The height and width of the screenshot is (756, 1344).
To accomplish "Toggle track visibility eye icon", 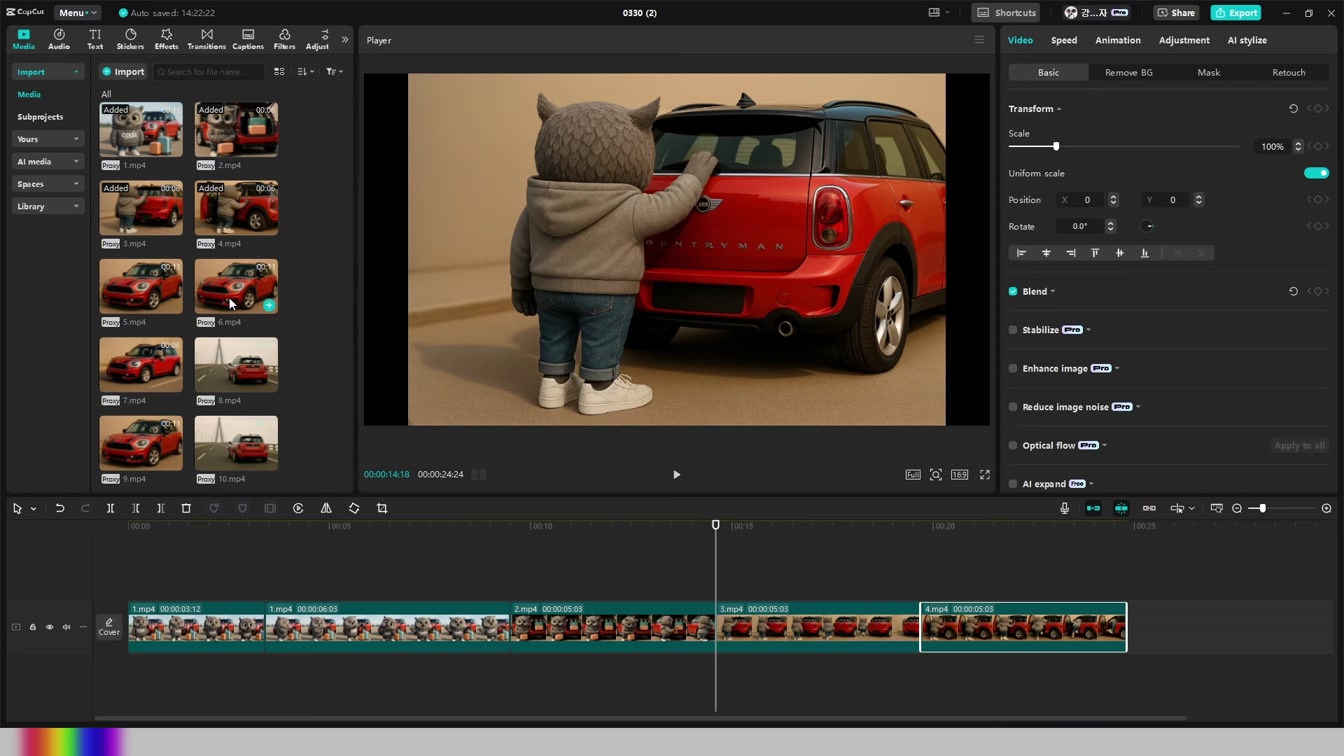I will pos(49,627).
